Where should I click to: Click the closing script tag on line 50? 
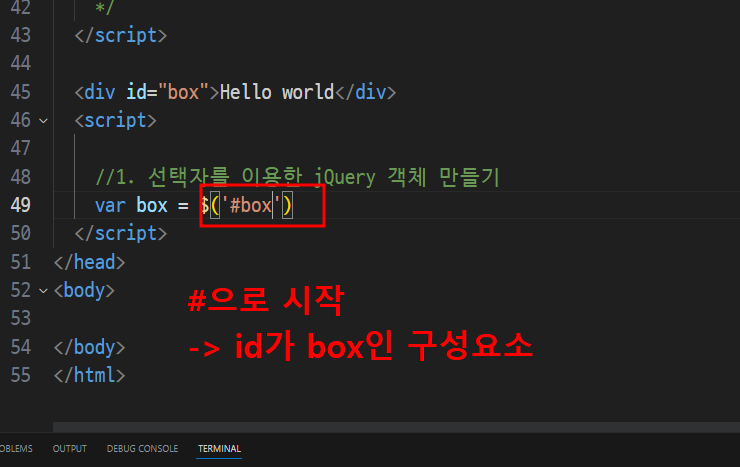click(x=121, y=234)
